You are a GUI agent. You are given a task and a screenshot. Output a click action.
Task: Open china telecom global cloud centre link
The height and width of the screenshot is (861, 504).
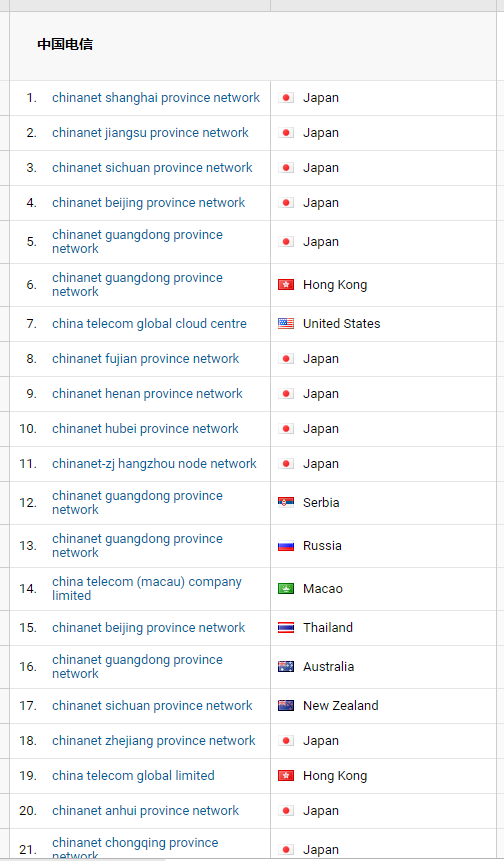tap(149, 323)
